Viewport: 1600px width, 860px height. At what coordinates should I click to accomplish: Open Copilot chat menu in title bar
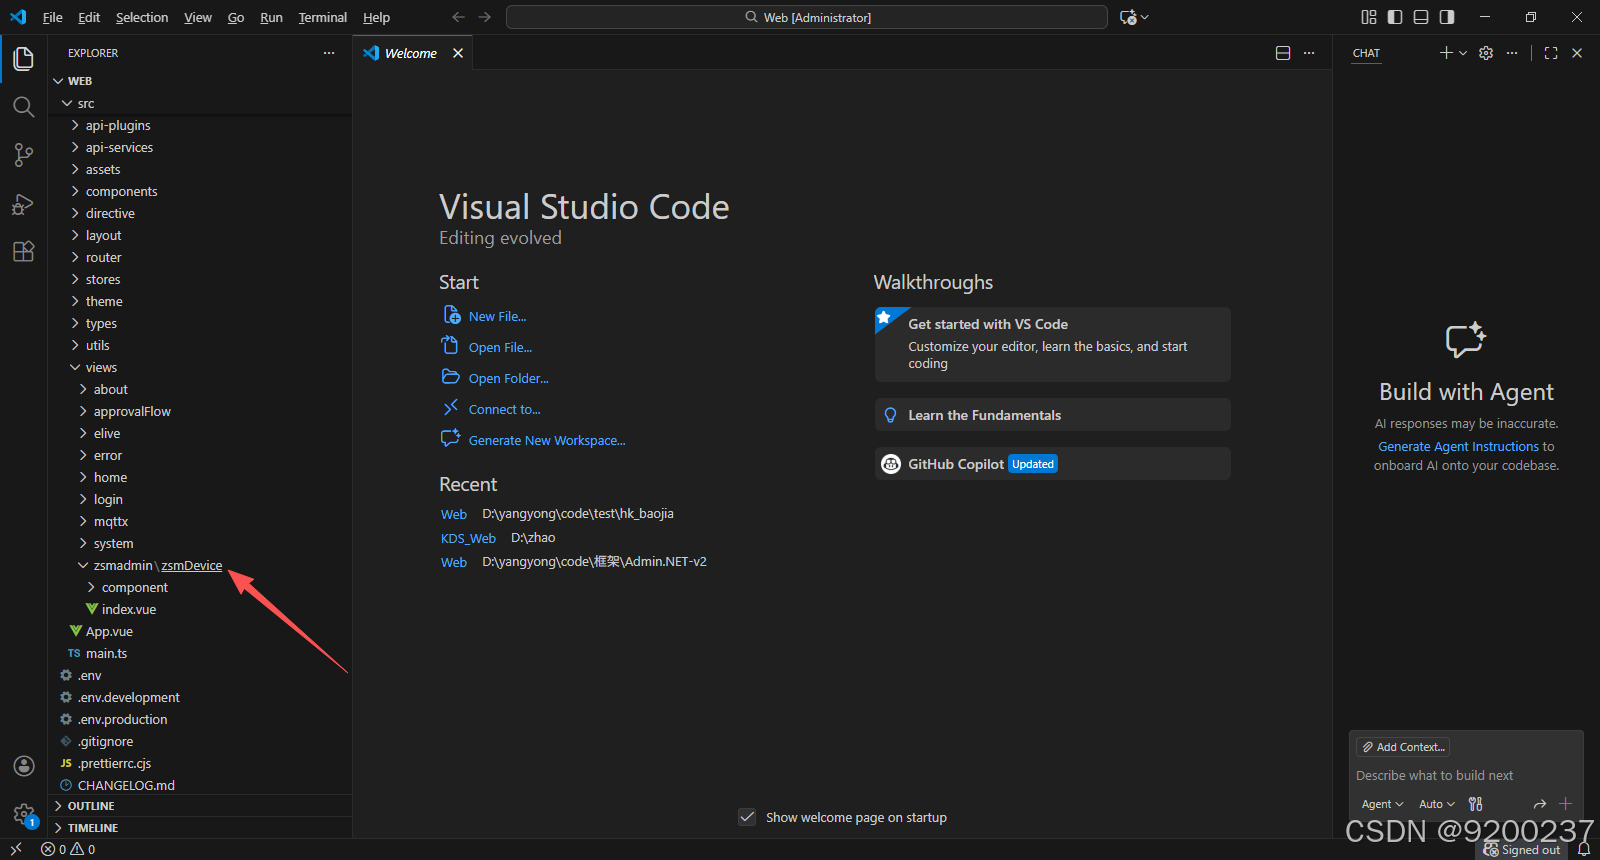(x=1134, y=17)
